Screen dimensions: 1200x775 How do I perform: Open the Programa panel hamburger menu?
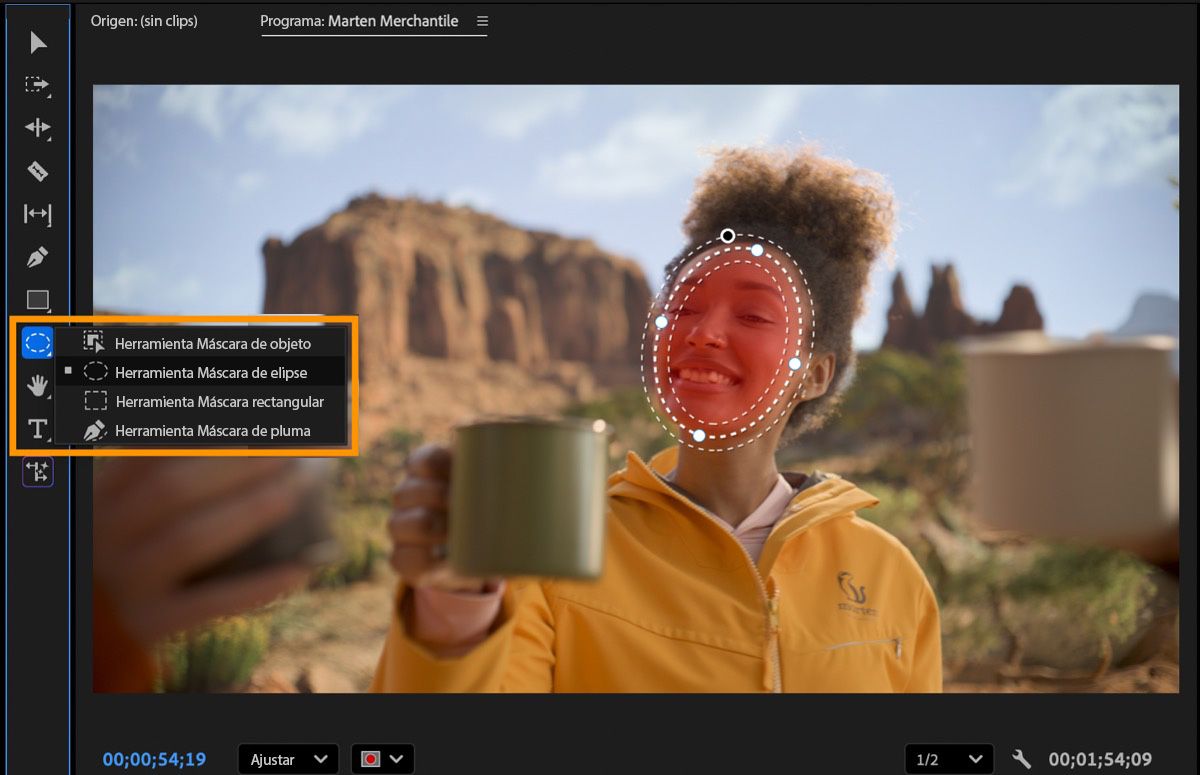[483, 21]
